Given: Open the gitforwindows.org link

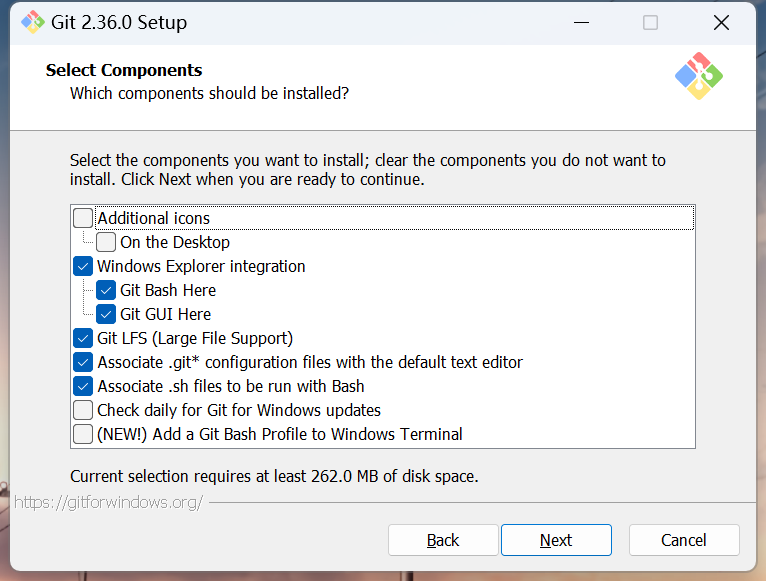Looking at the screenshot, I should click(108, 502).
